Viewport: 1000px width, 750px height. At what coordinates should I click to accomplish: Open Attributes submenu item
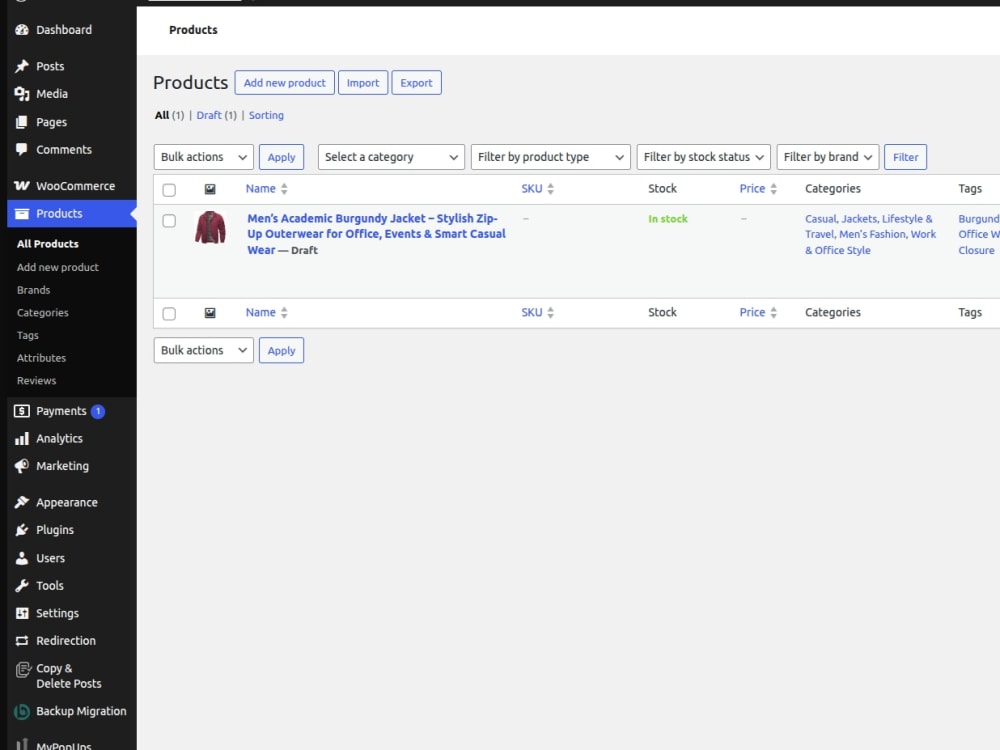pos(41,358)
